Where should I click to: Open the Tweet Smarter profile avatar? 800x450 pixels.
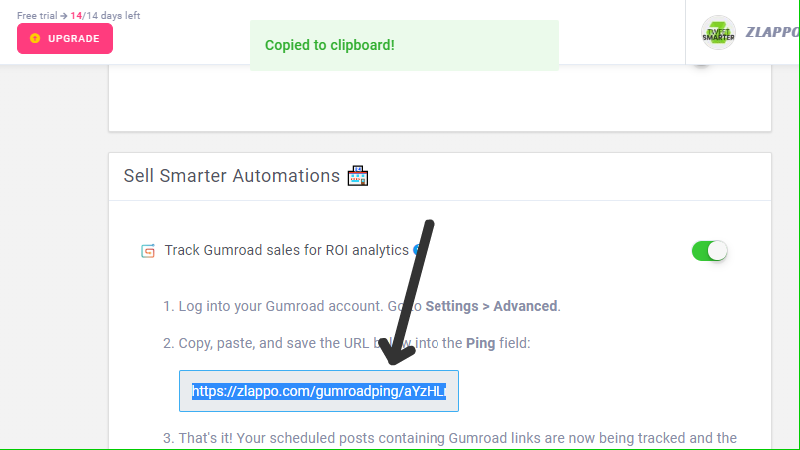[x=718, y=33]
